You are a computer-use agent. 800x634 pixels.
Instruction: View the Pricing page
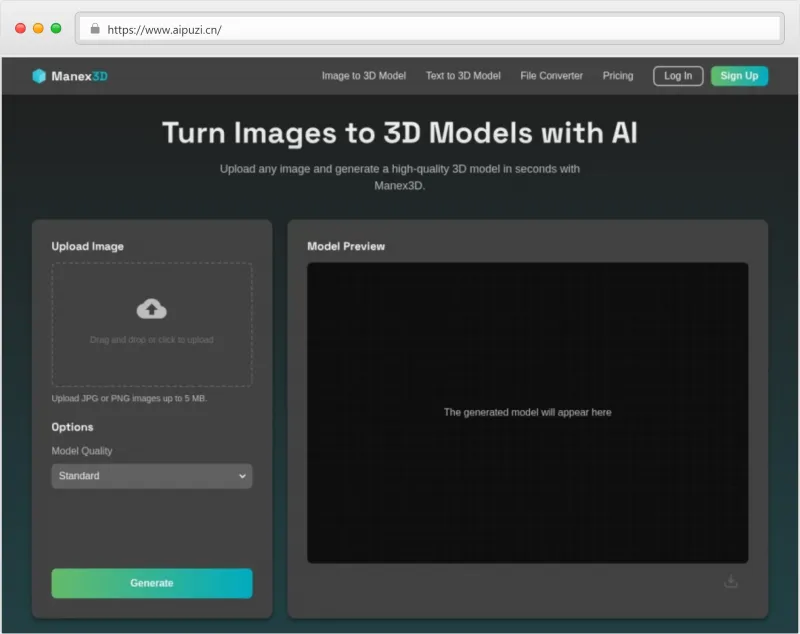pyautogui.click(x=618, y=75)
